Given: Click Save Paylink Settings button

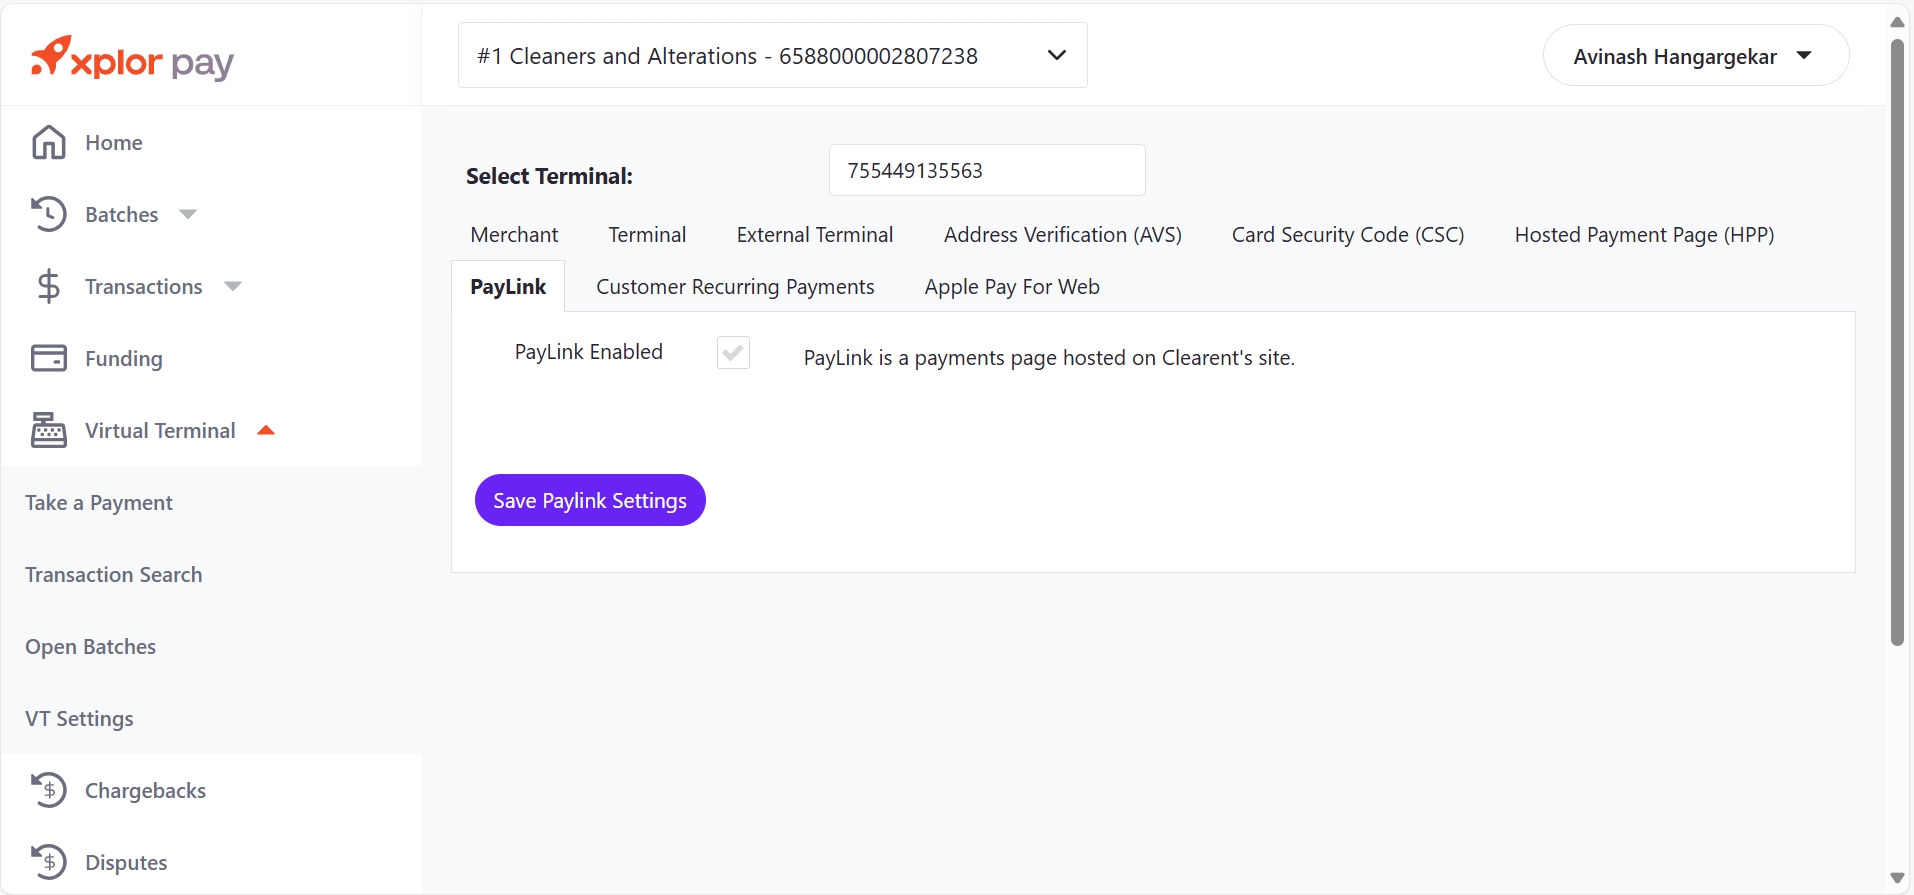Looking at the screenshot, I should coord(590,500).
